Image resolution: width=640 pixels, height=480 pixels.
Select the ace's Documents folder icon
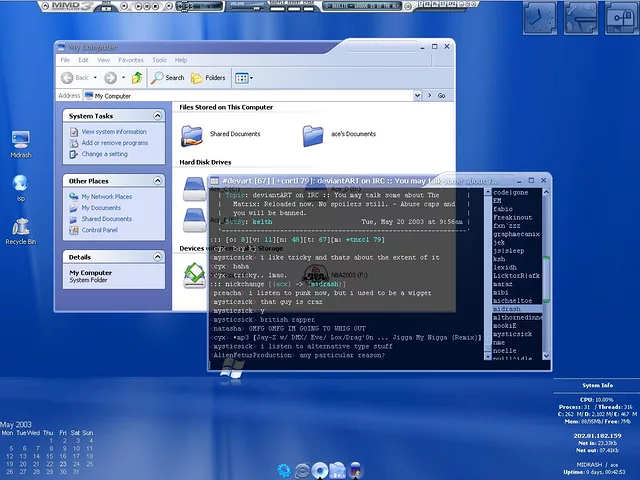click(x=313, y=136)
